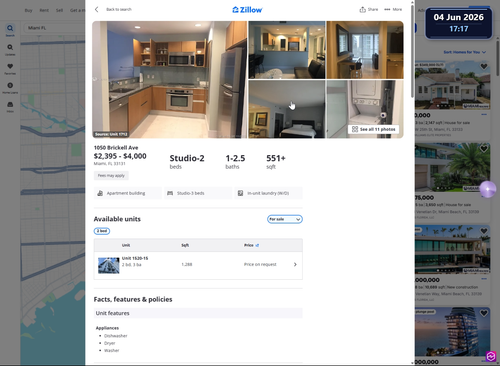Viewport: 500px width, 366px height.
Task: Click the Dishwasher appliance item
Action: tap(115, 336)
